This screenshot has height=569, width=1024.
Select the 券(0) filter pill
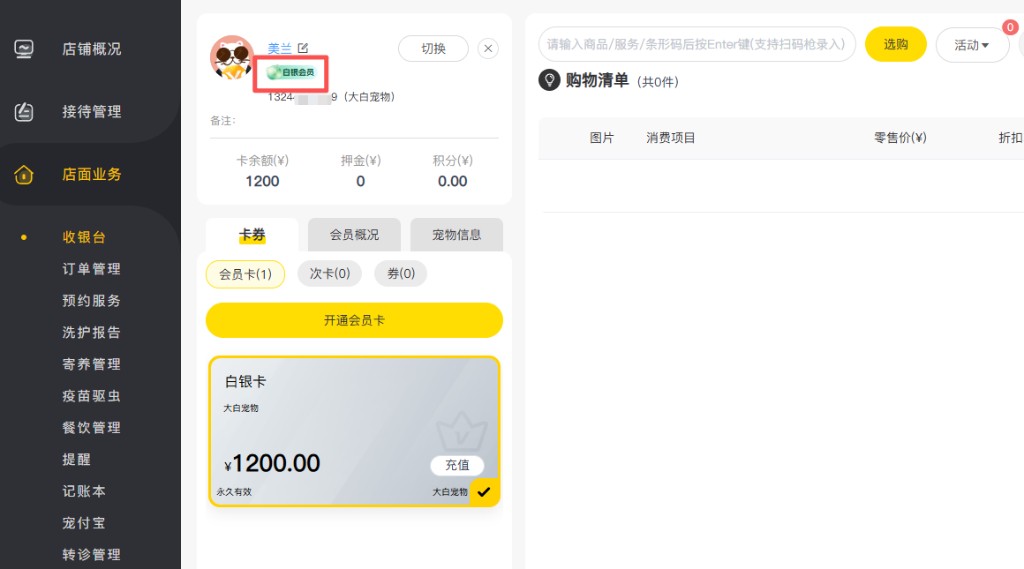(400, 273)
